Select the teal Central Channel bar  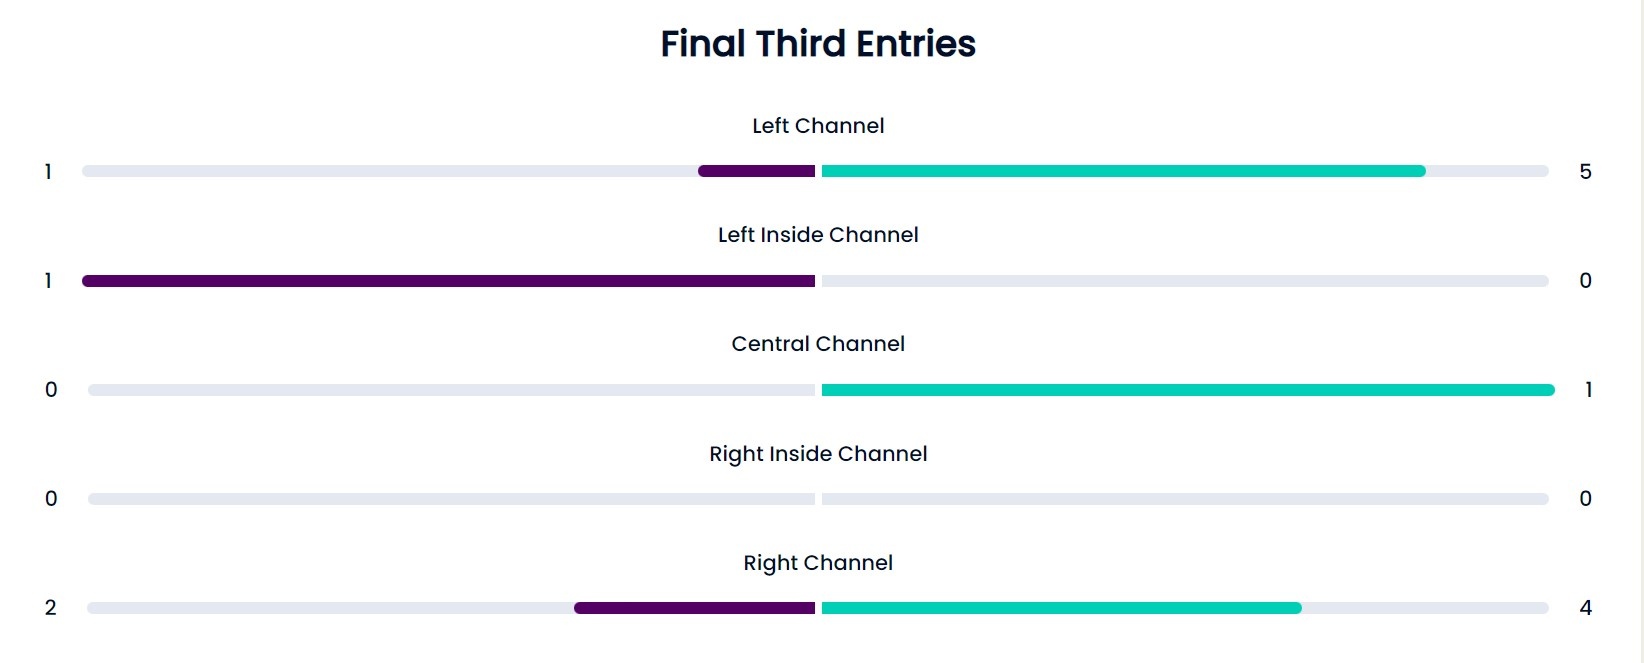[1188, 390]
